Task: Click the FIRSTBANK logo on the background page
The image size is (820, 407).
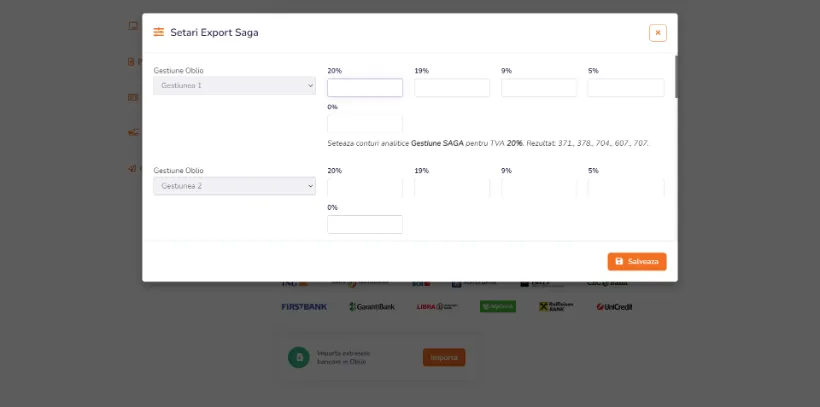Action: pyautogui.click(x=304, y=307)
